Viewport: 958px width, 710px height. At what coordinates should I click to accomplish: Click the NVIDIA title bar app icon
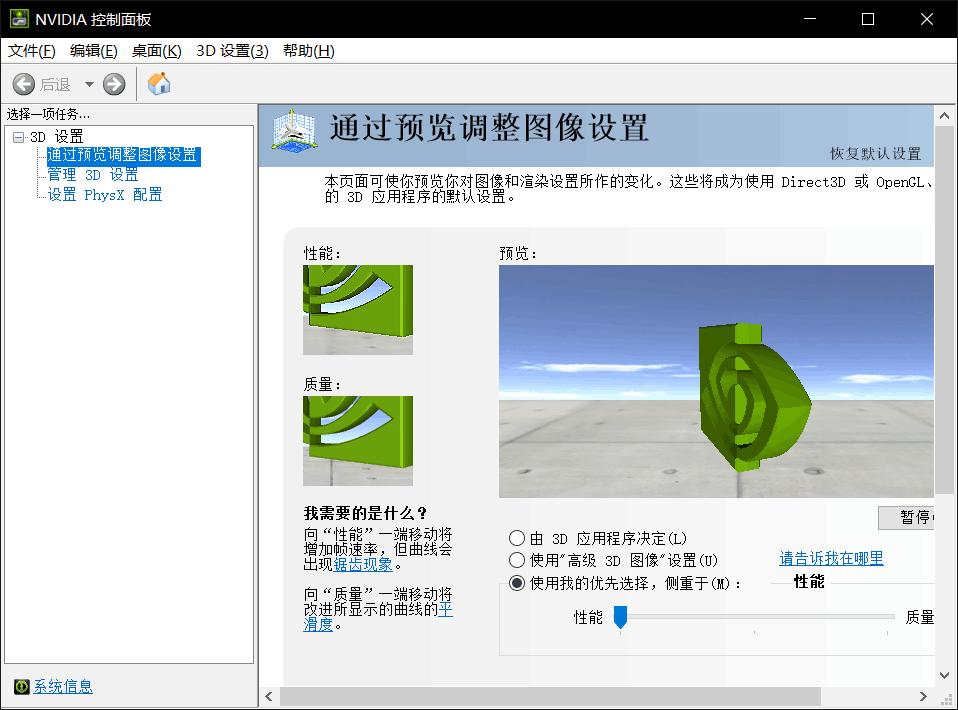point(19,19)
